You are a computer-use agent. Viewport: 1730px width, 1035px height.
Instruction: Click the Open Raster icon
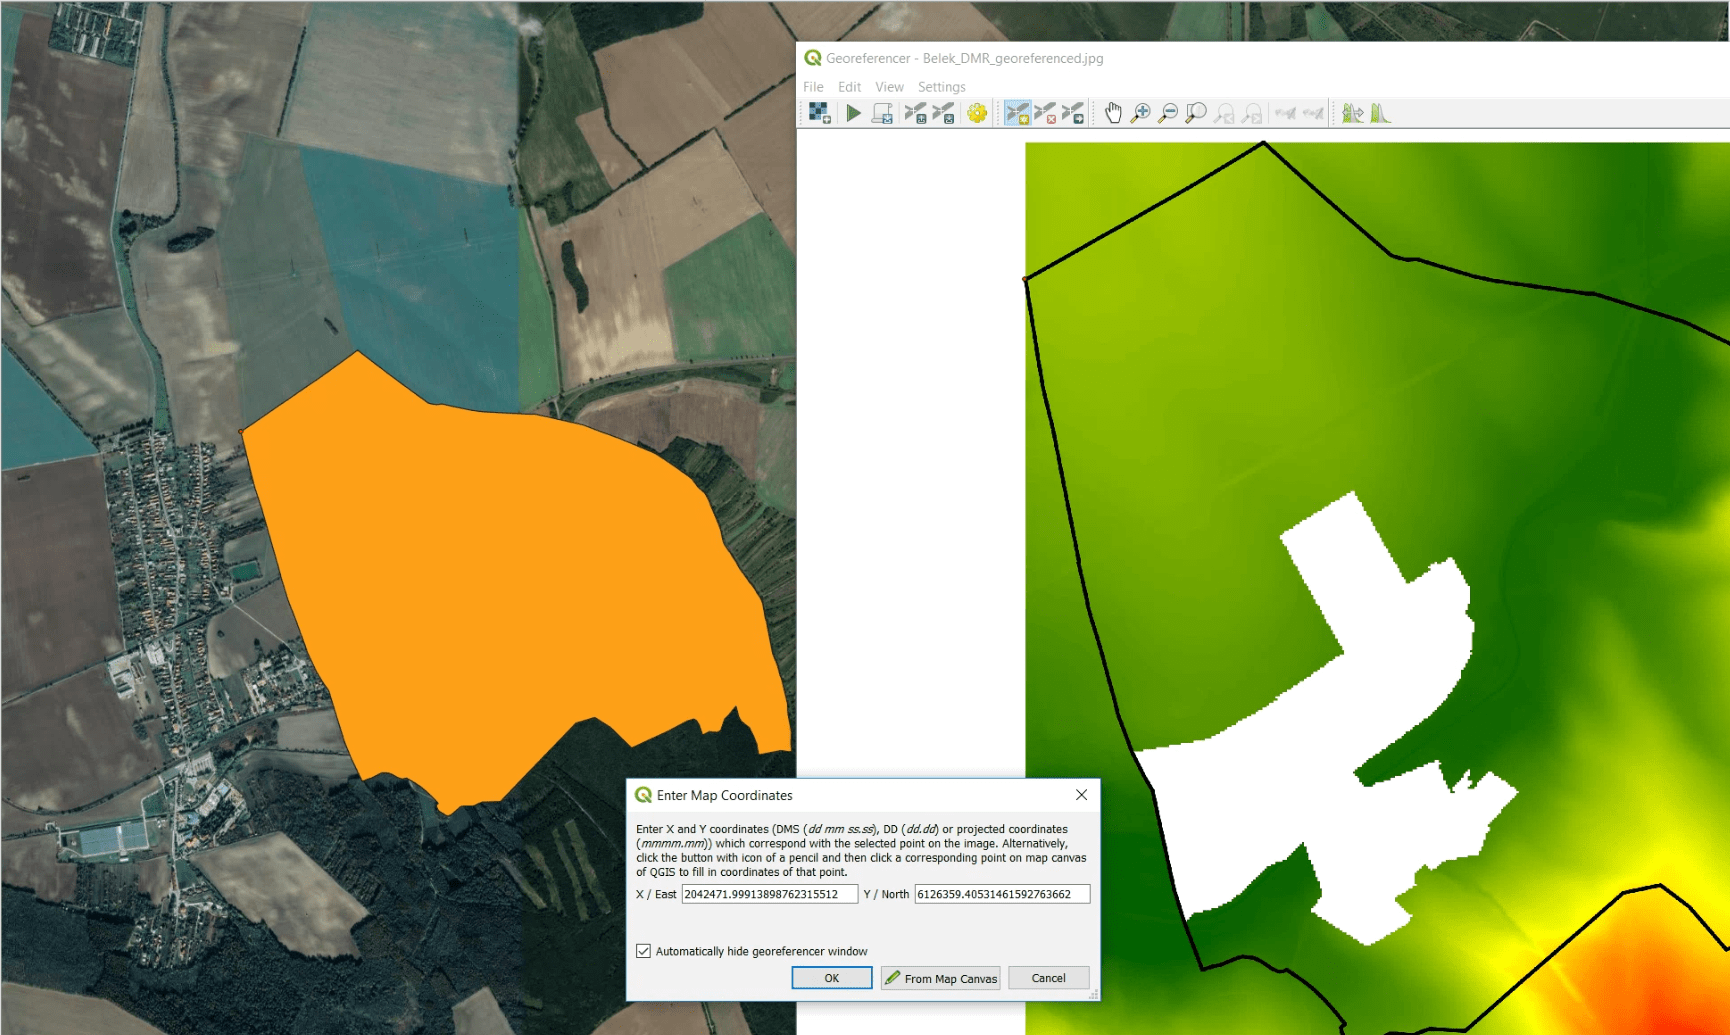click(820, 113)
